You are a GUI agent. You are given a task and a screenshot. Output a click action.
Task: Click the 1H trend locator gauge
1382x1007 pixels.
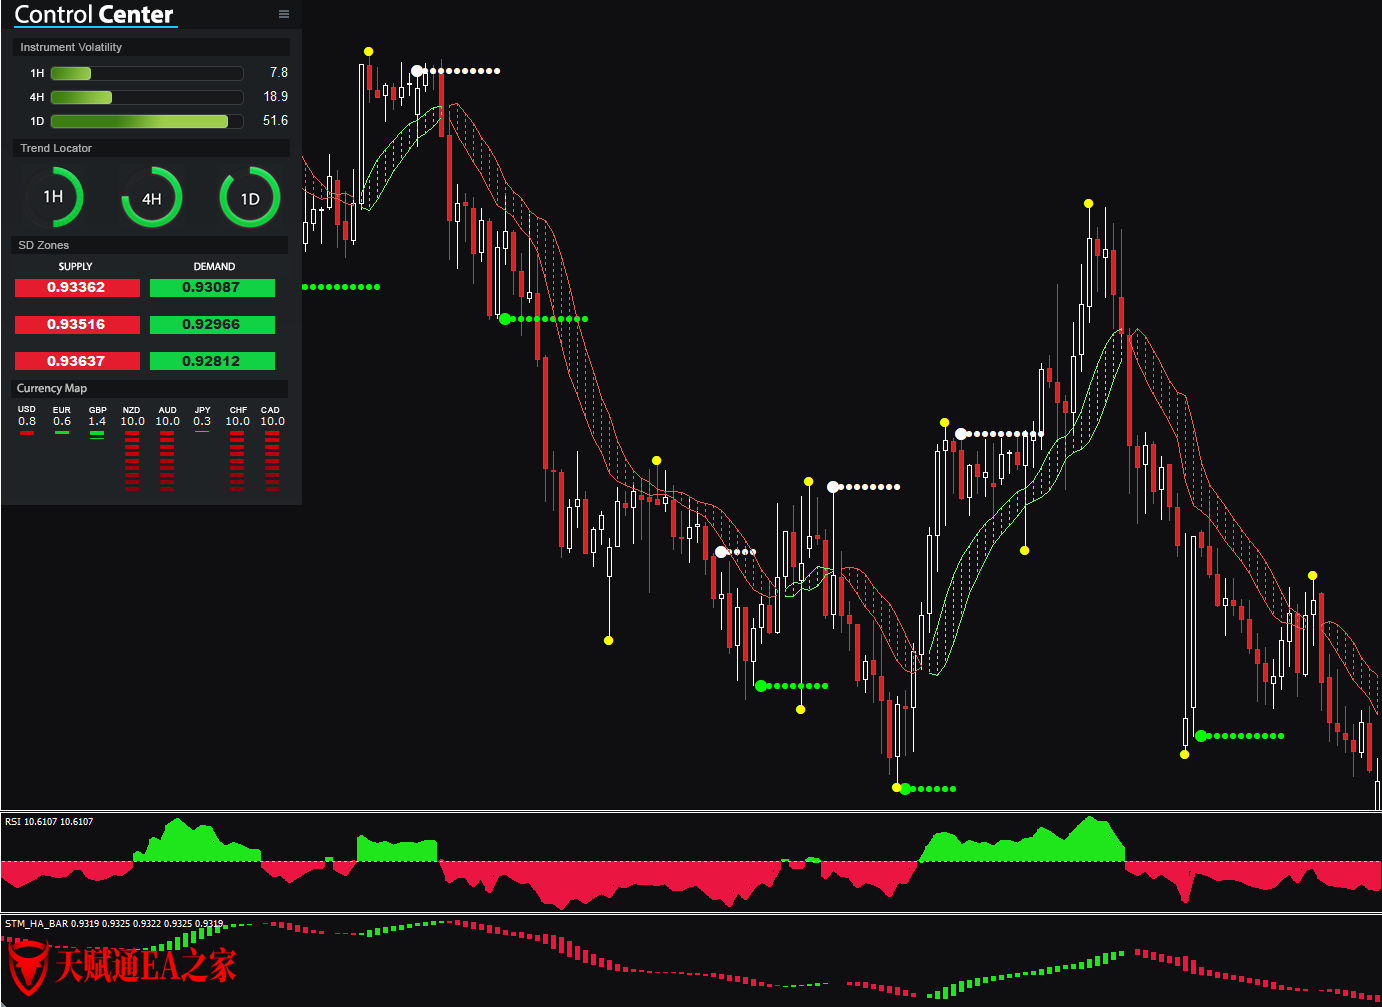[x=54, y=197]
